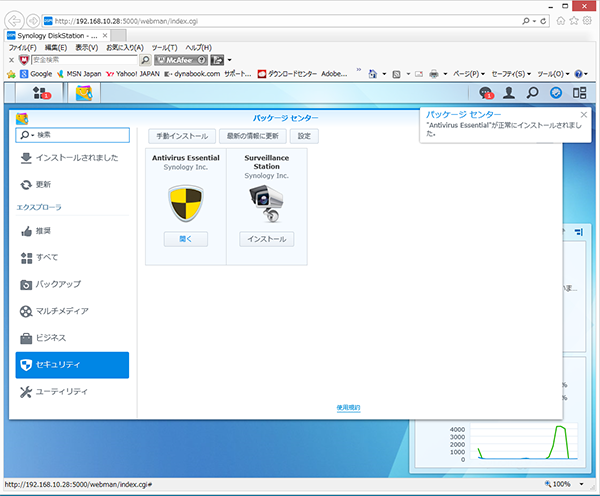
Task: Click the browser home icon
Action: [x=561, y=21]
